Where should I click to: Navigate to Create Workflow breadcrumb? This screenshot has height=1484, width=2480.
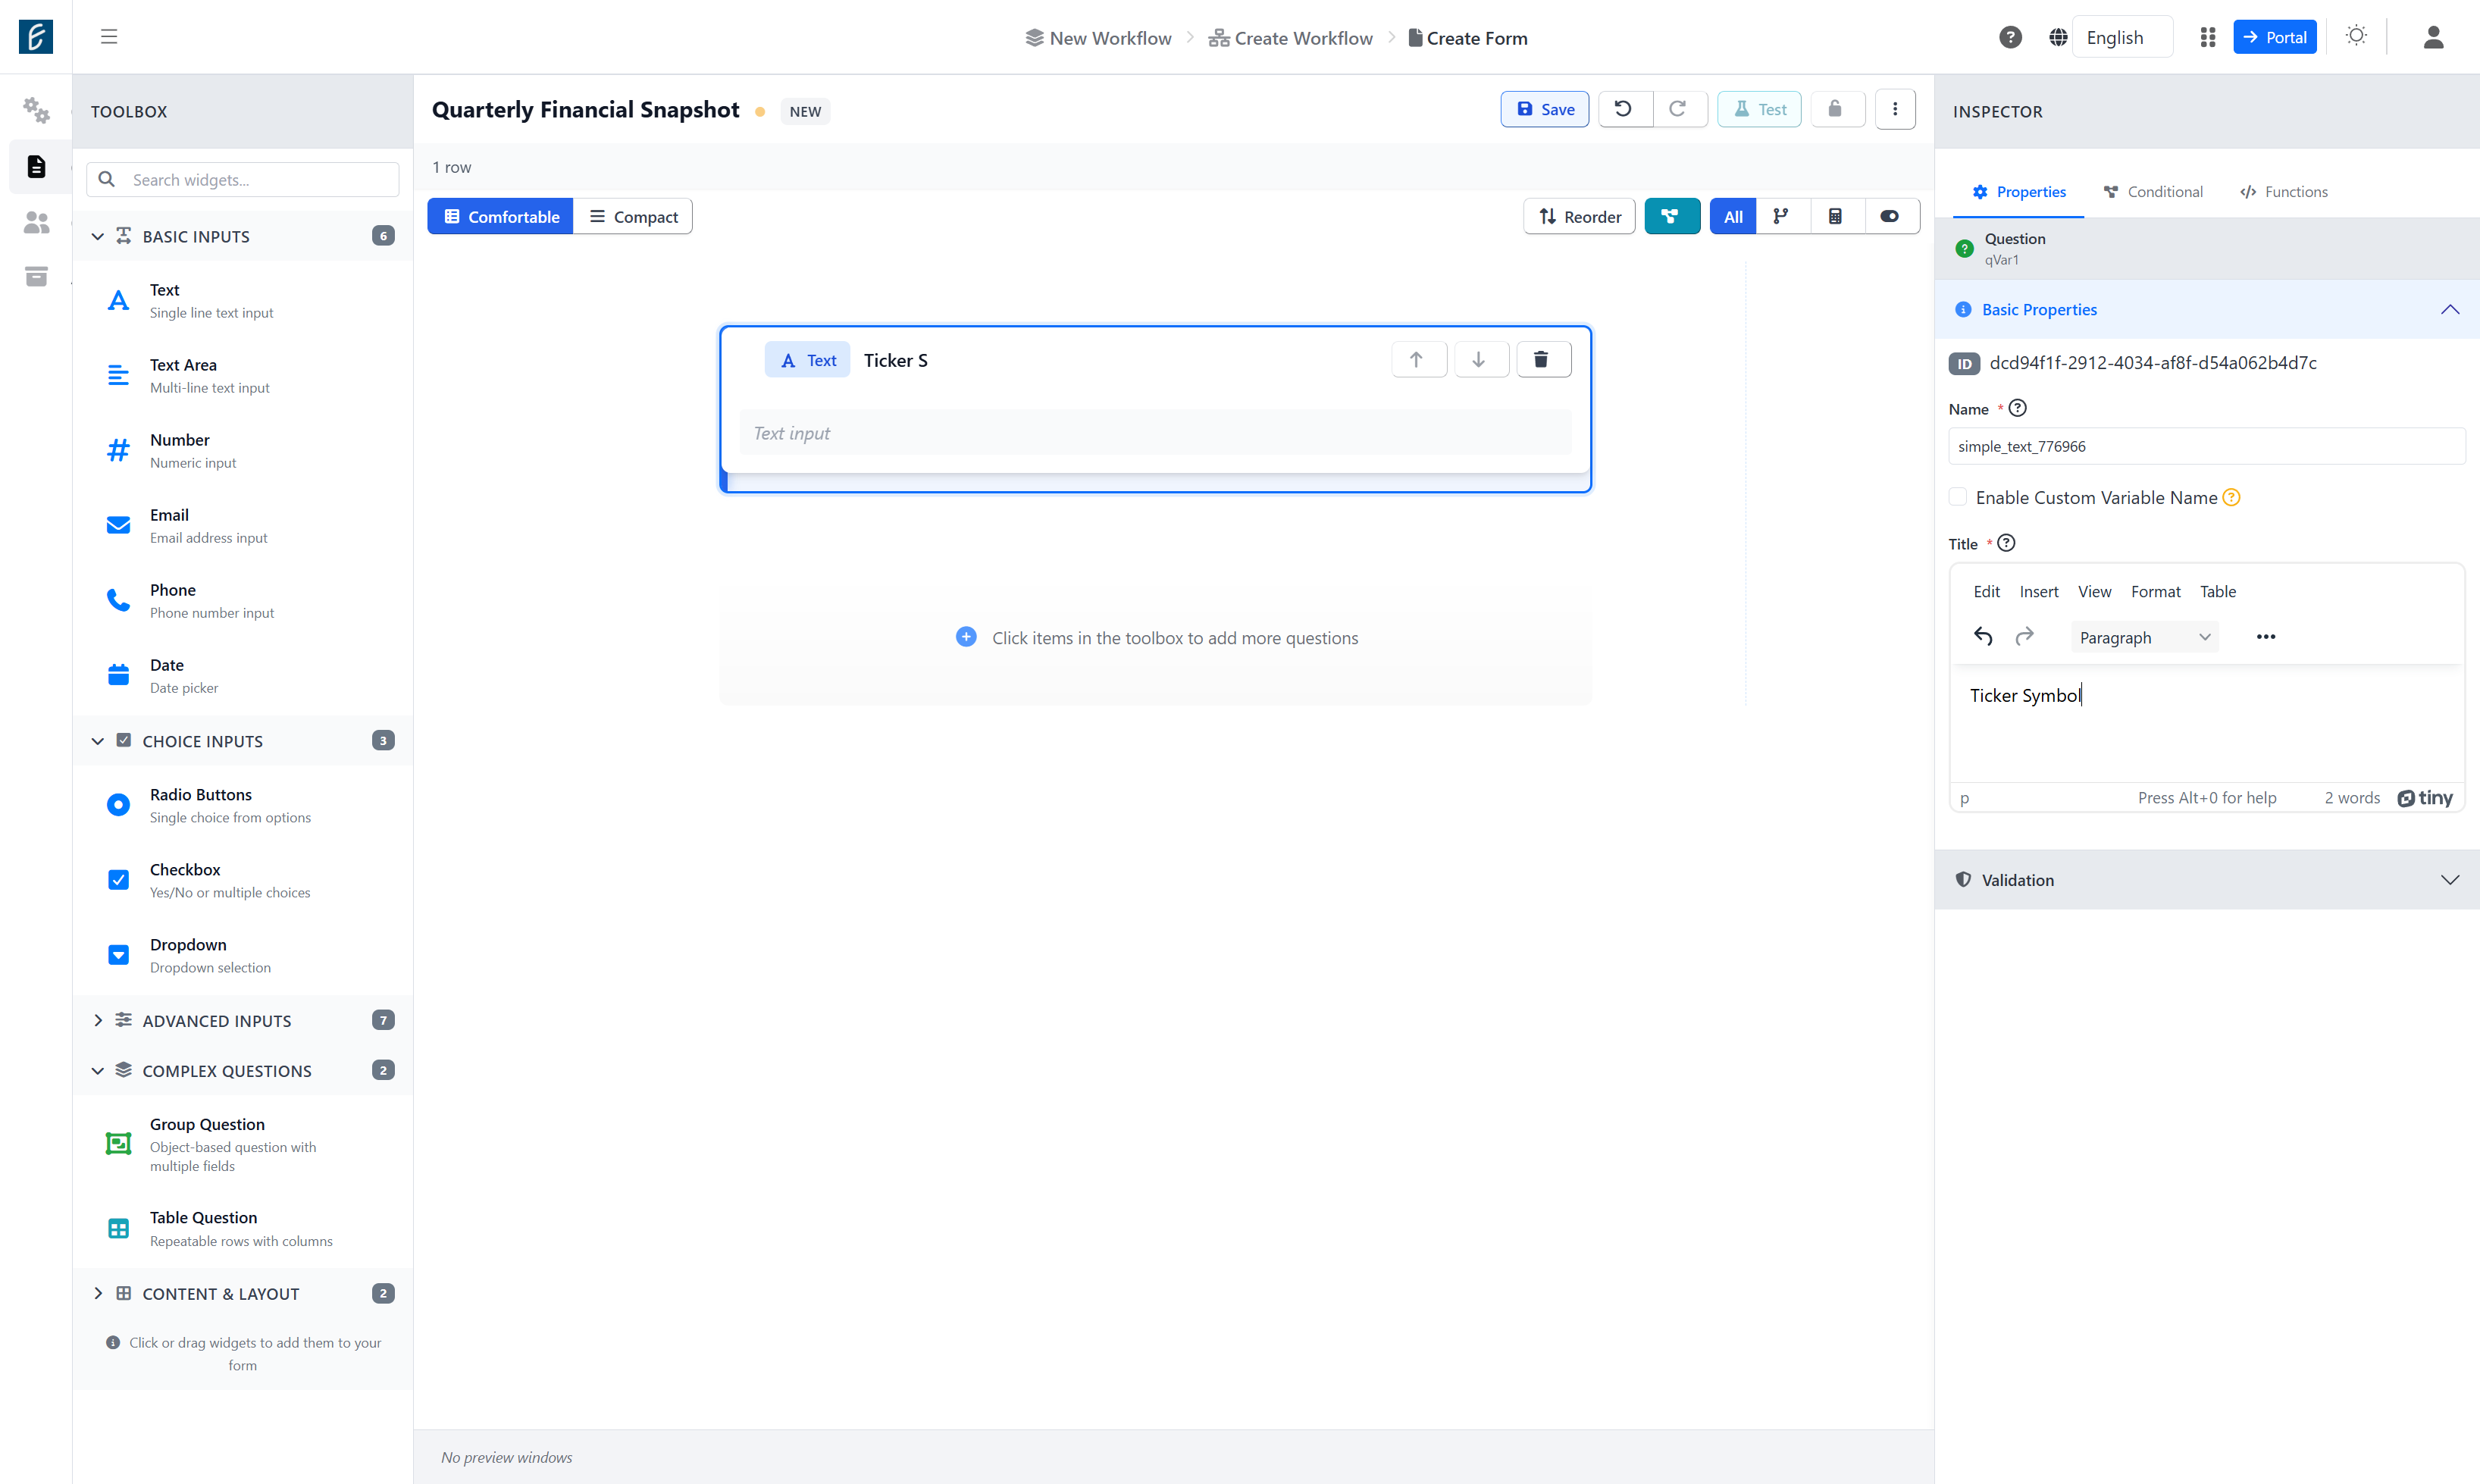[x=1291, y=38]
